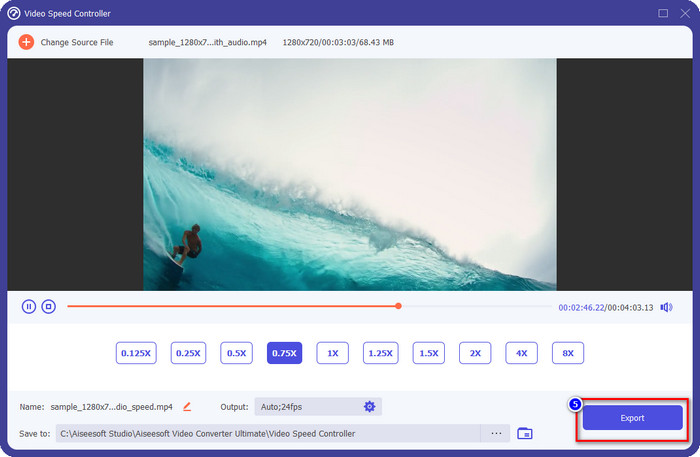
Task: Maximize the Video Speed Controller window
Action: (663, 13)
